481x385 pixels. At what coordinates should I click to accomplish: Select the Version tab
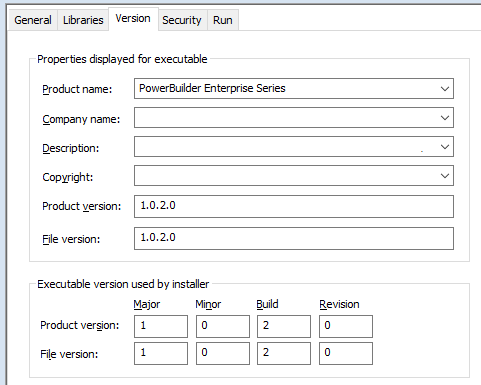click(x=133, y=19)
